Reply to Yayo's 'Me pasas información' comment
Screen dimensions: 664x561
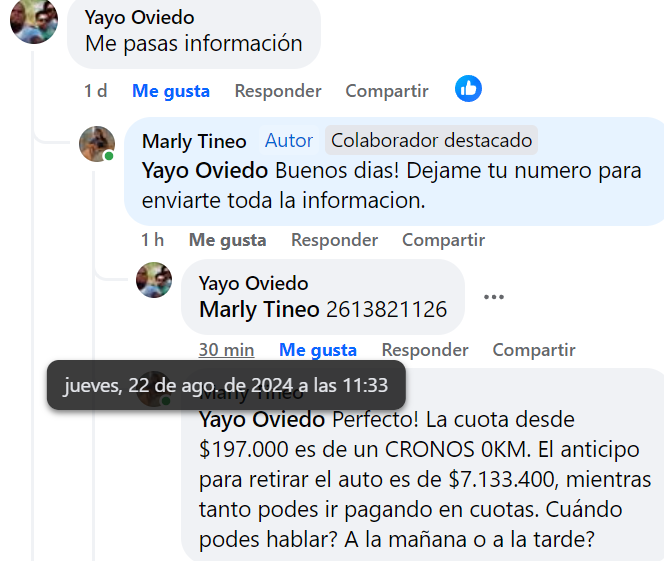[x=278, y=91]
